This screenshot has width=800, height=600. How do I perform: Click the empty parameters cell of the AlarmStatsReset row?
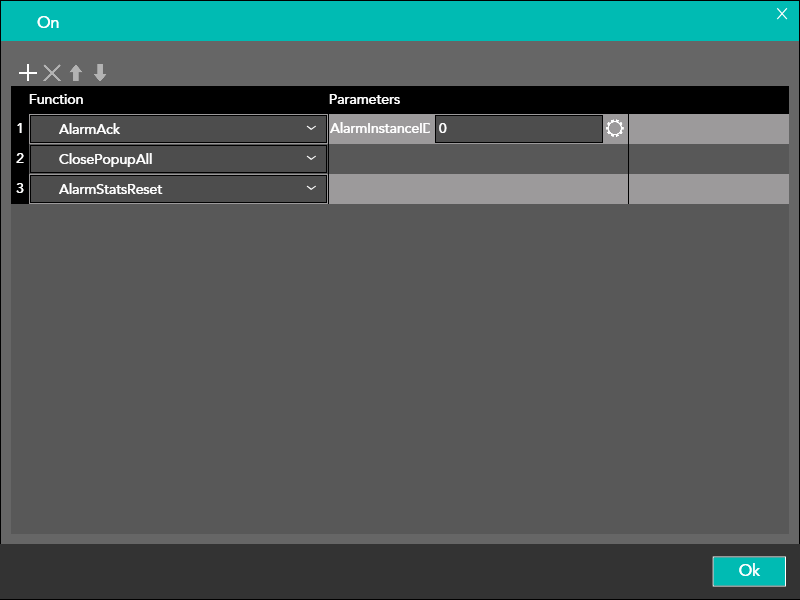478,189
